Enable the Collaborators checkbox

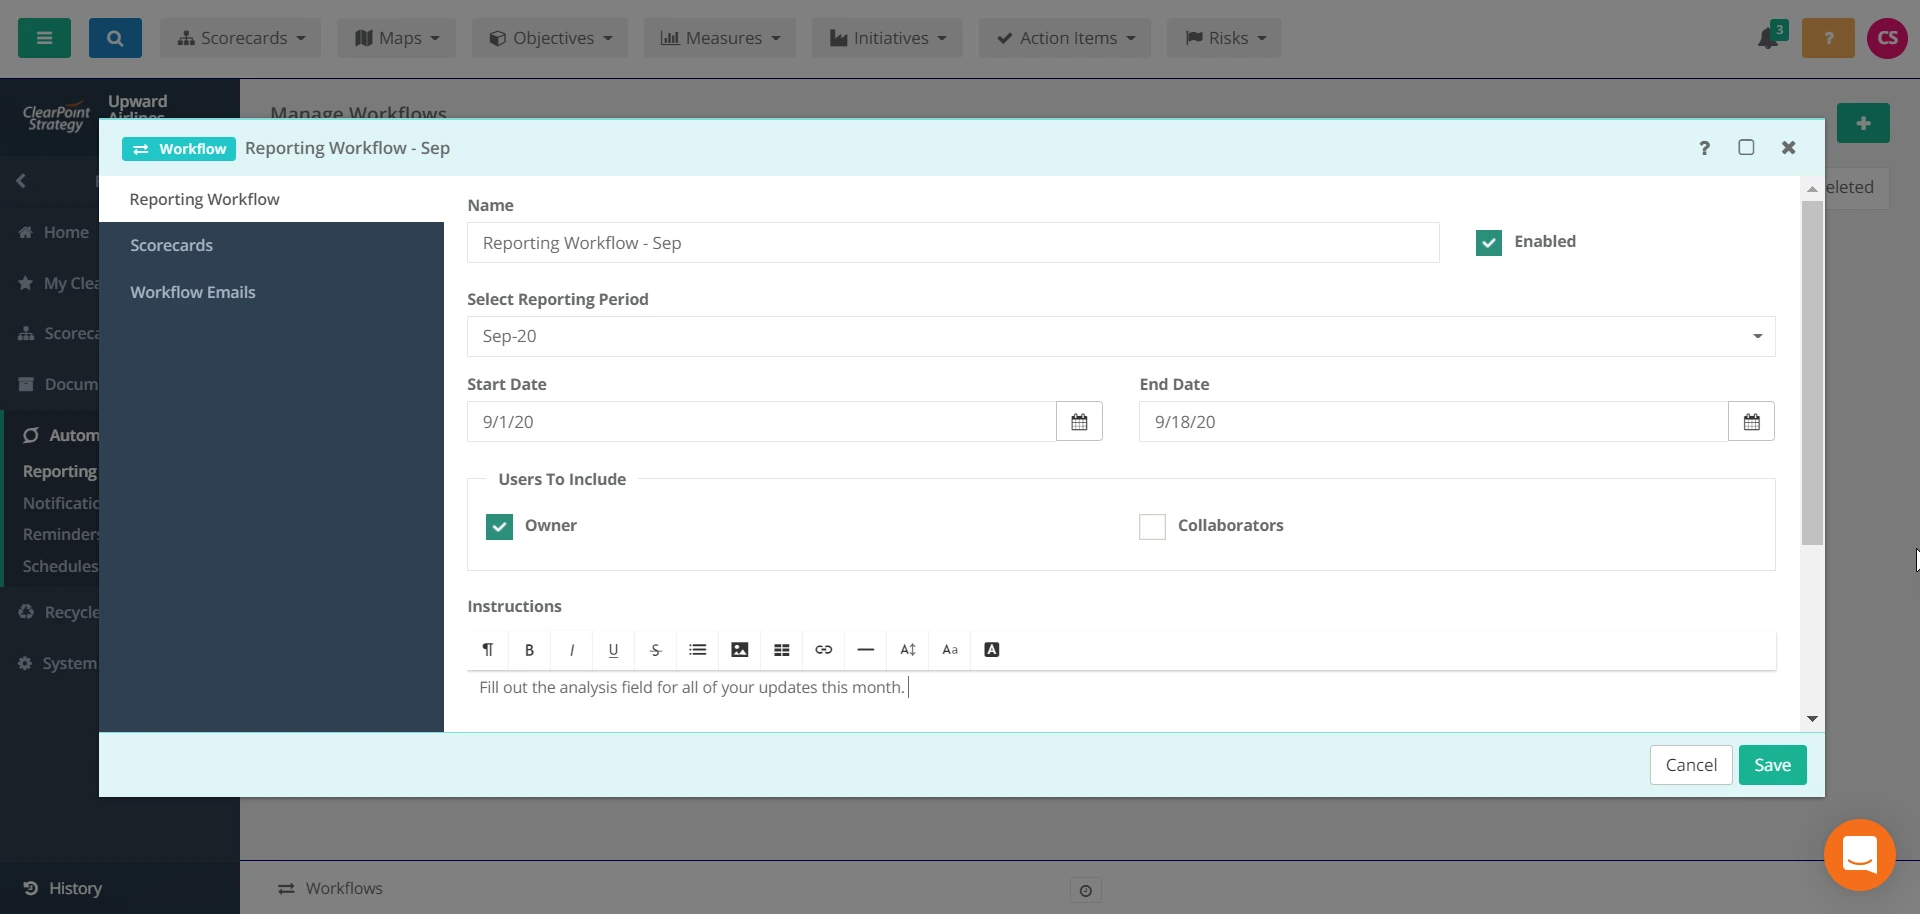click(x=1151, y=526)
